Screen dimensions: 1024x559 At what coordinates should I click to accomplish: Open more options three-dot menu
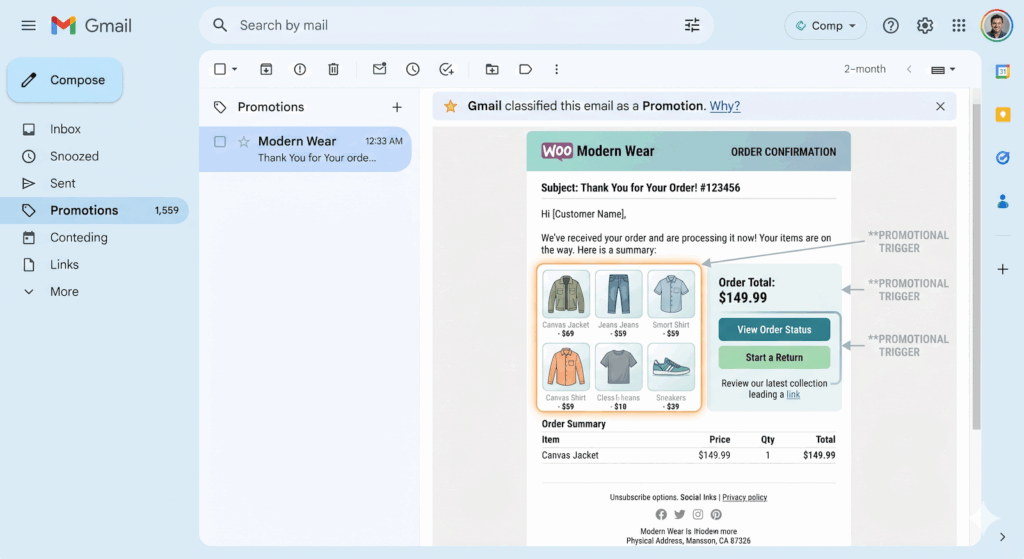pos(556,69)
